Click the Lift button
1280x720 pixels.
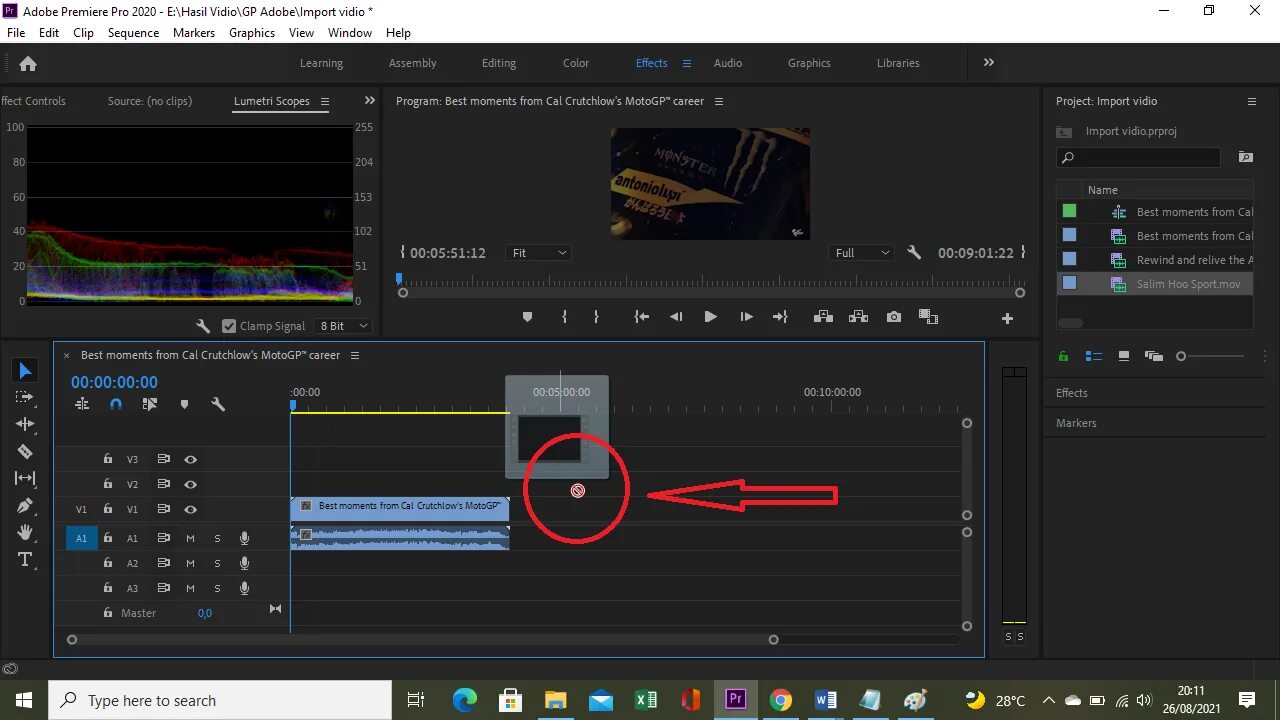tap(824, 317)
